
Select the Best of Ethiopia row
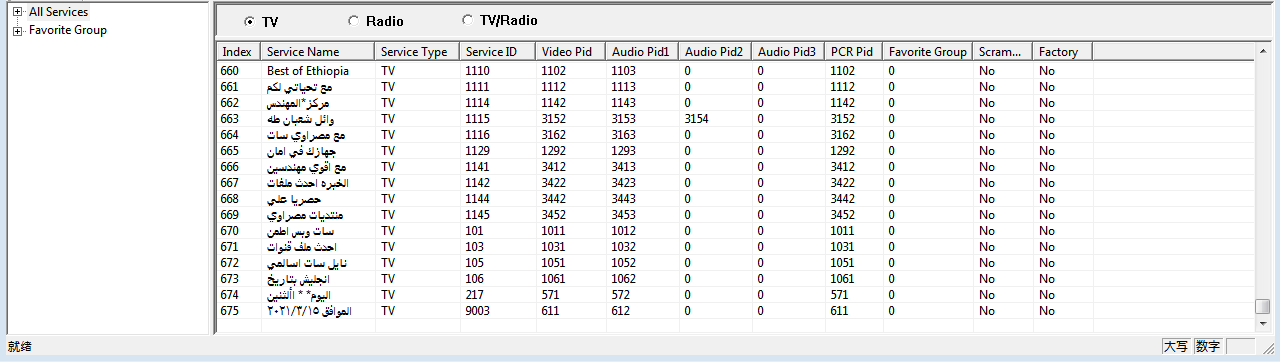click(736, 71)
